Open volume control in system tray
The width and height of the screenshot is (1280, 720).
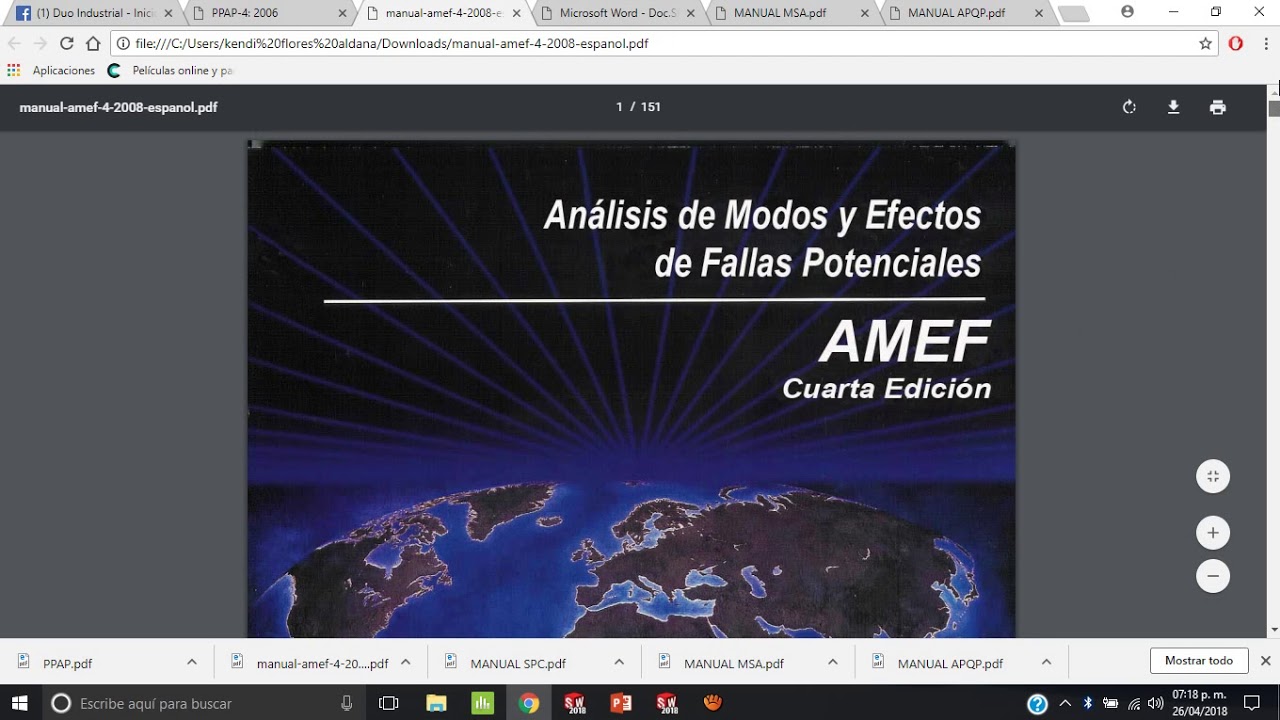click(1156, 703)
